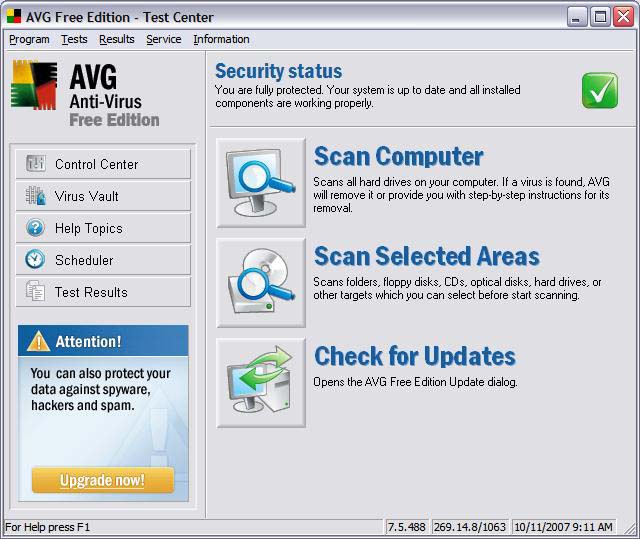Click the Attention warning triangle icon
The height and width of the screenshot is (539, 641).
click(x=38, y=341)
